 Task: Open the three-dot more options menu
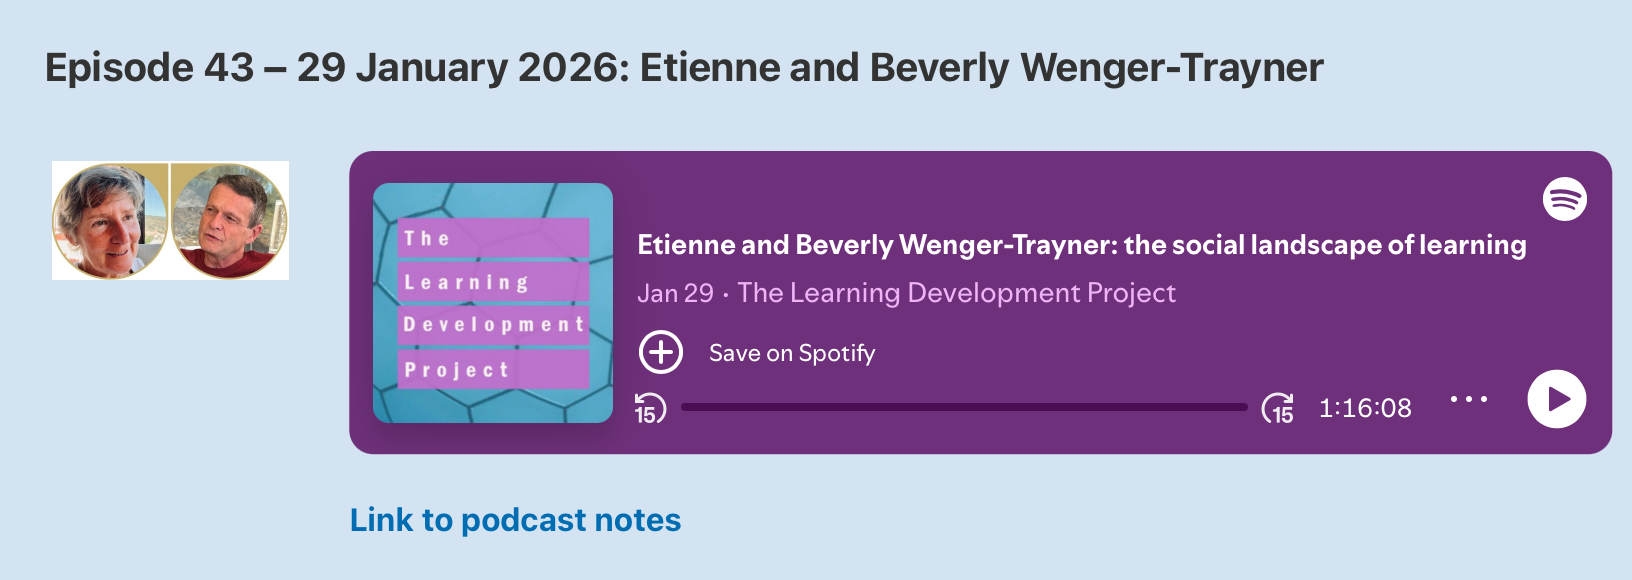pos(1468,399)
